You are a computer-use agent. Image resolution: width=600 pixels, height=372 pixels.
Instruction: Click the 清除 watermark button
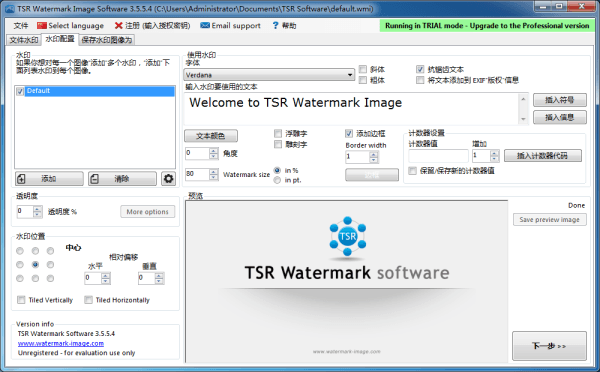pyautogui.click(x=122, y=179)
